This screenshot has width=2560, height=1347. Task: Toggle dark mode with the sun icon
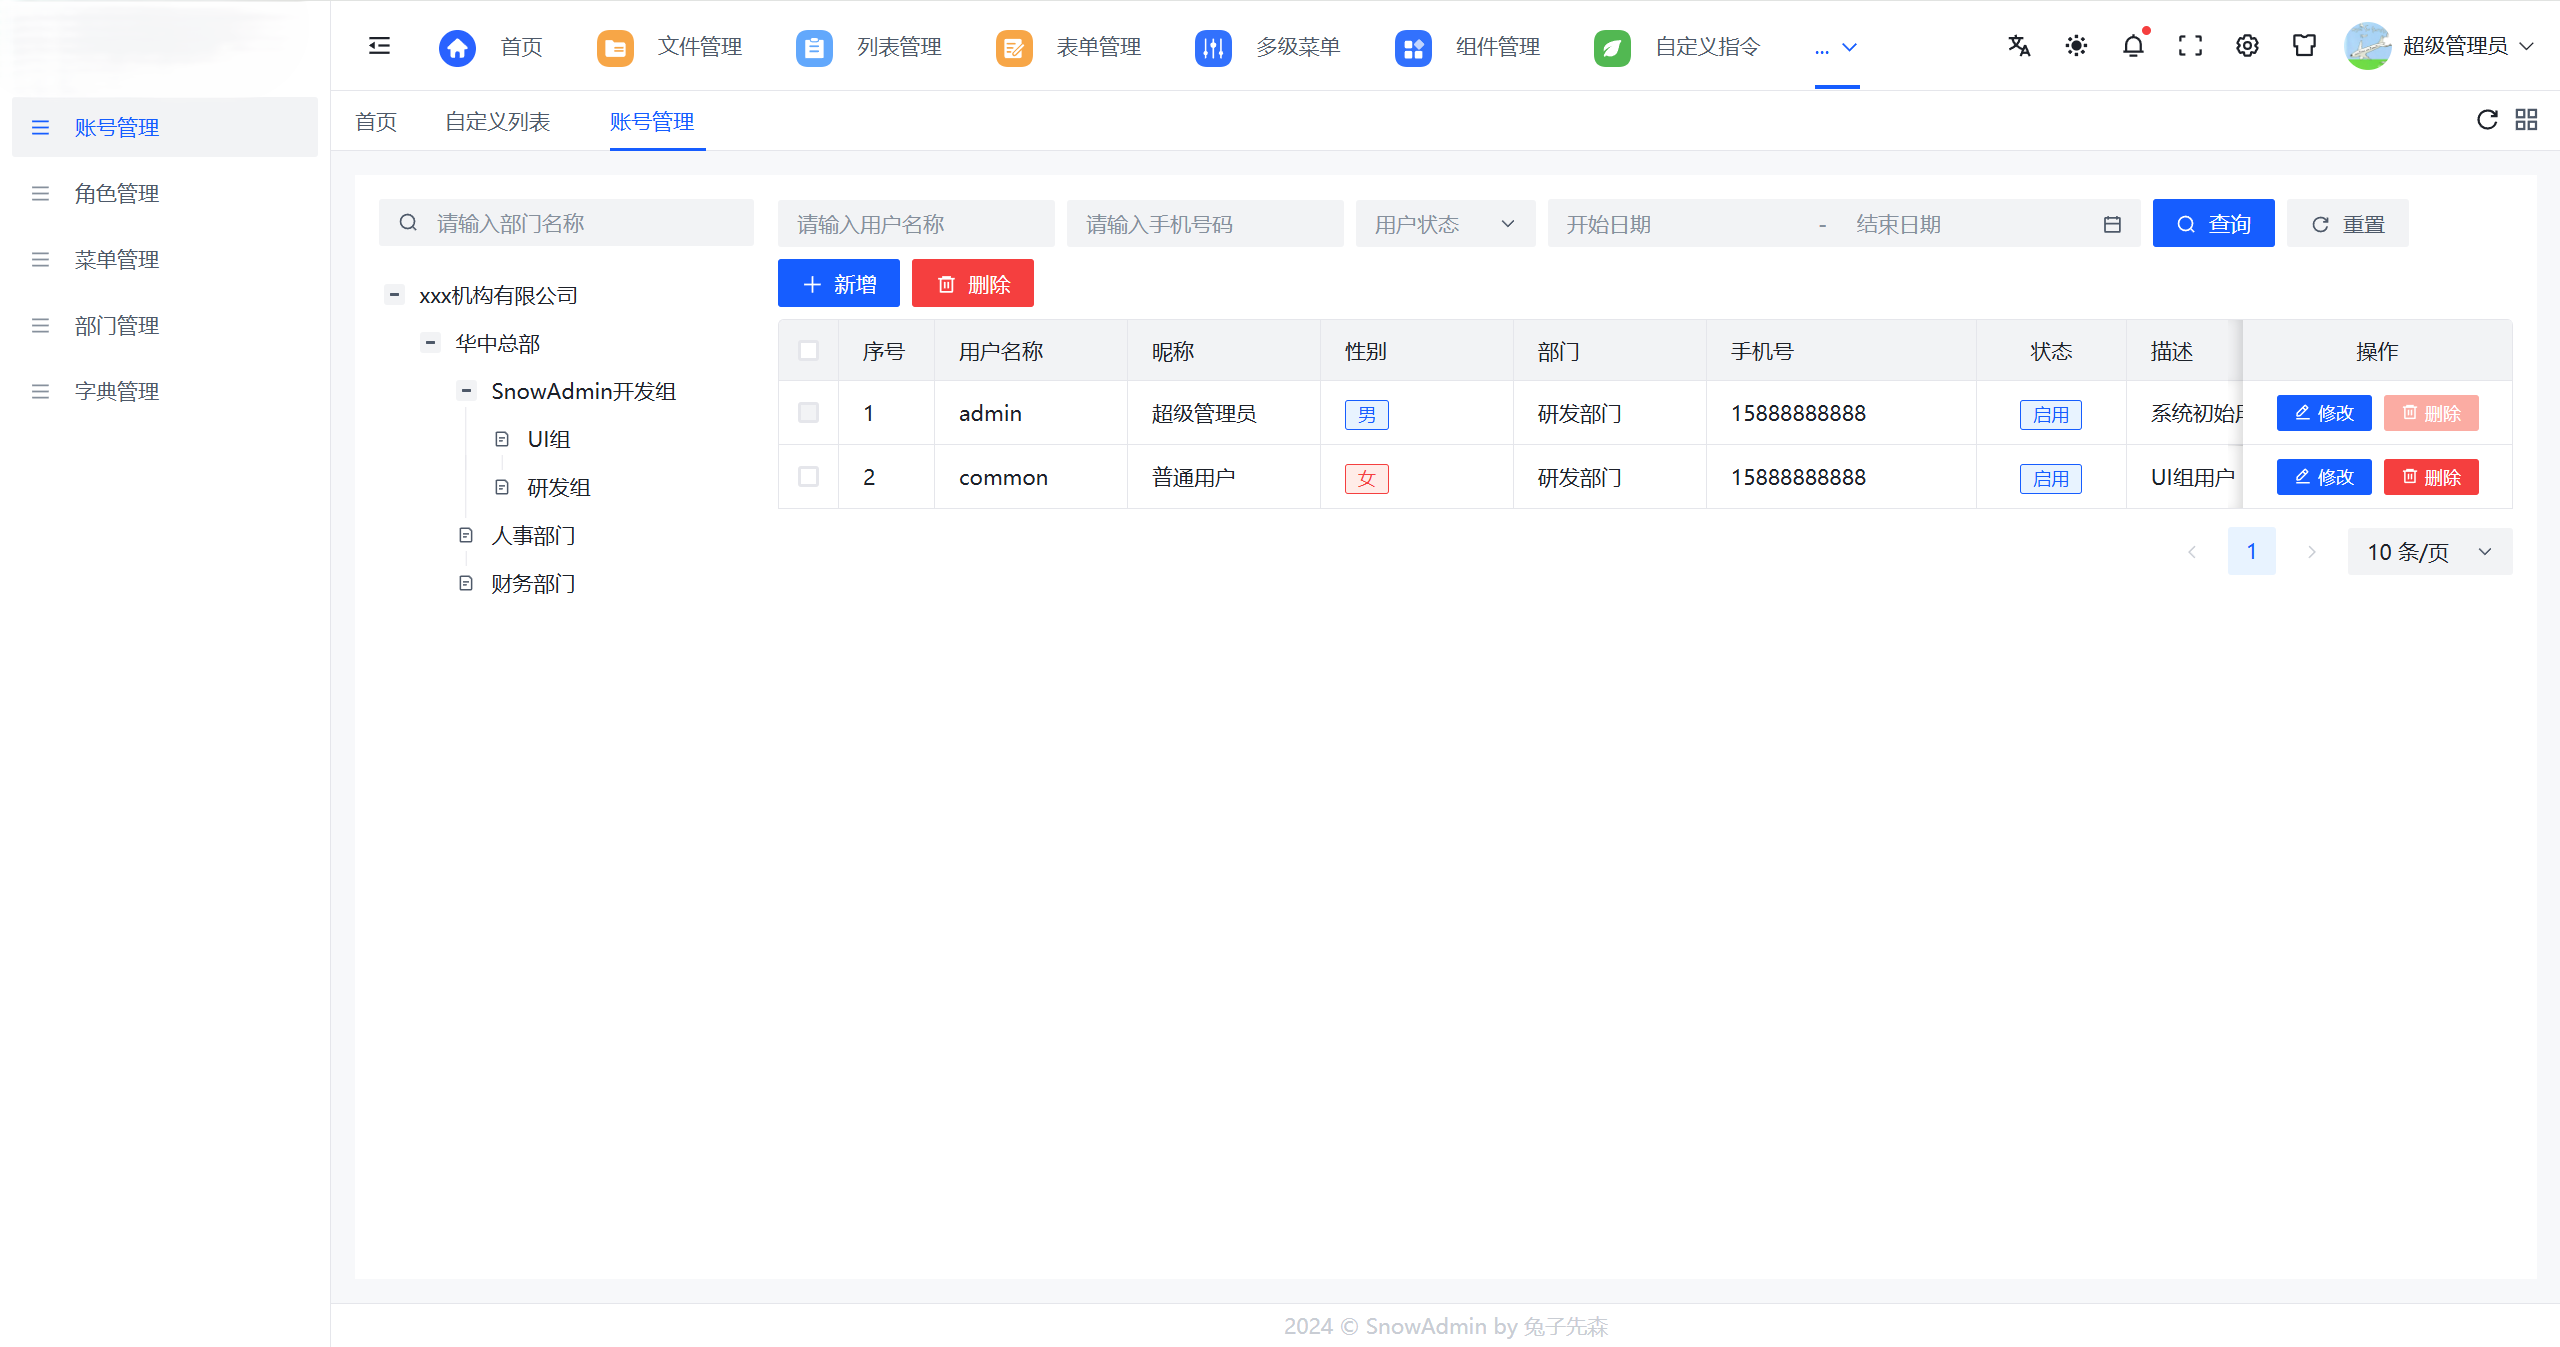point(2075,46)
